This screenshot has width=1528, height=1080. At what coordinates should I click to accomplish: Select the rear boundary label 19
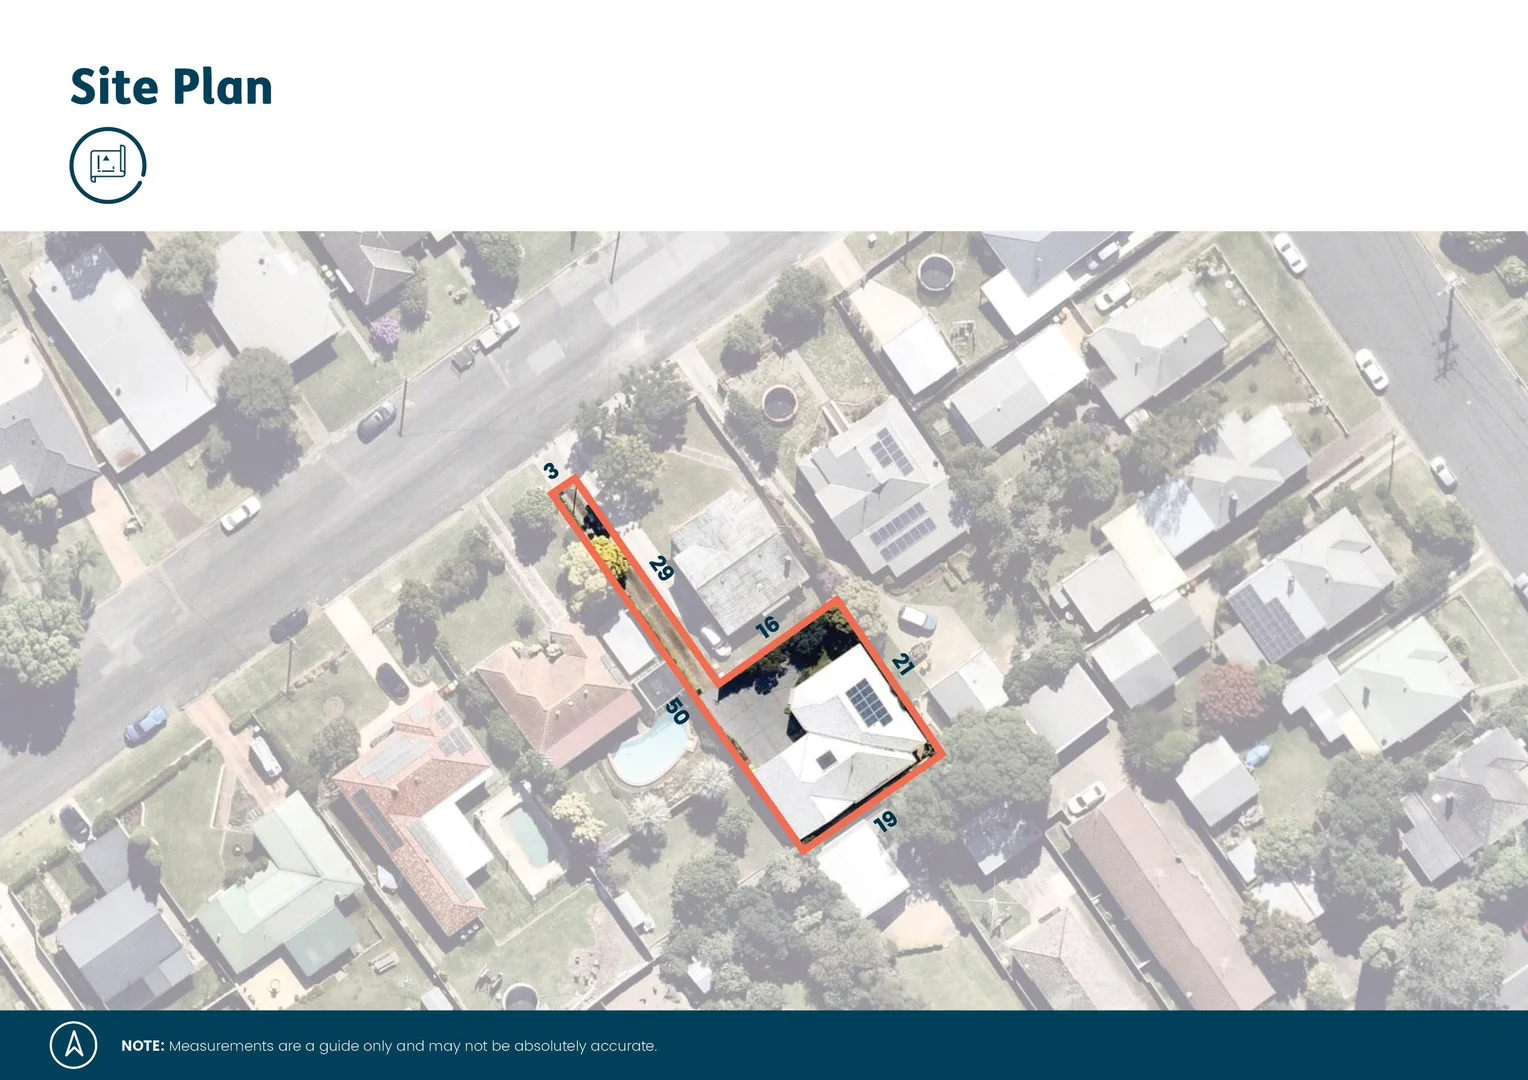tap(885, 820)
